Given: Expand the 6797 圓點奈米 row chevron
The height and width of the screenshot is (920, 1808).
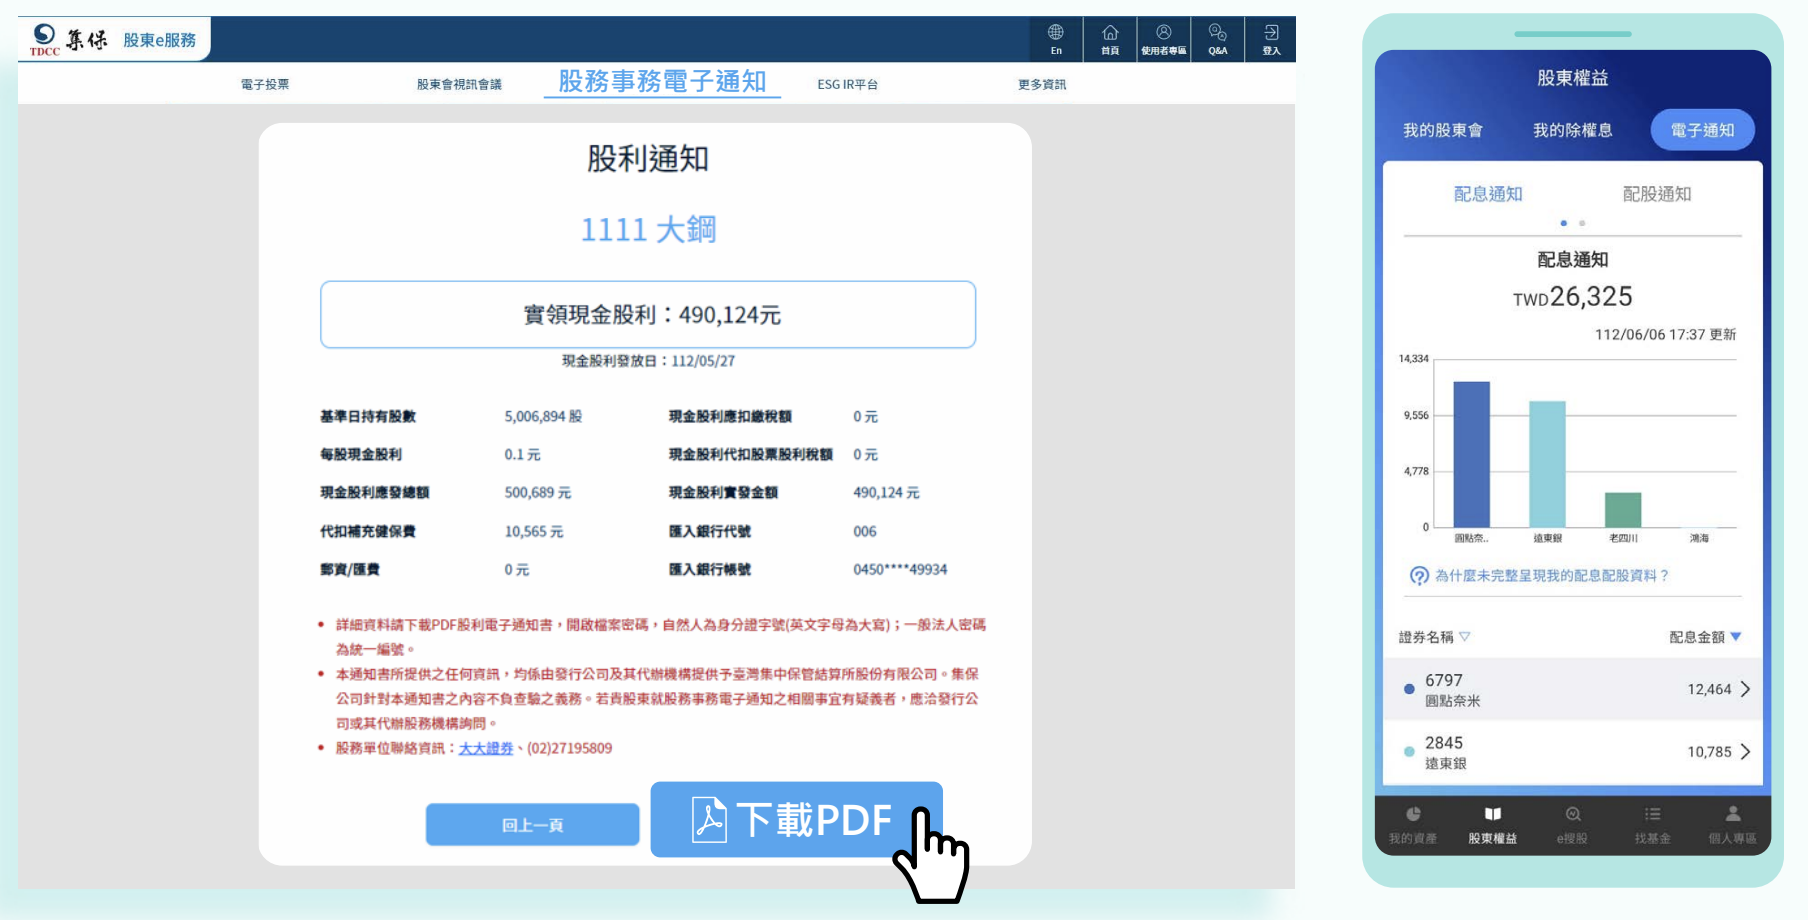Looking at the screenshot, I should (x=1745, y=689).
